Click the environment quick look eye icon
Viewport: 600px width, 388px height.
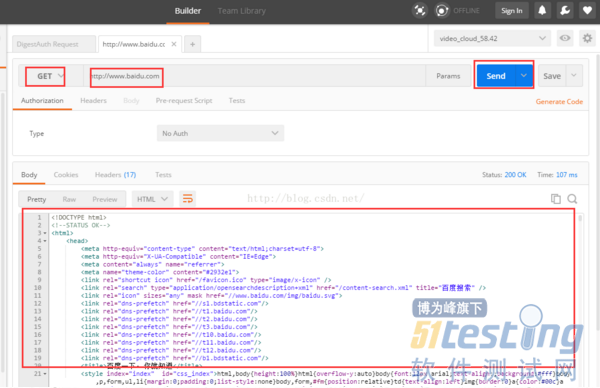tap(565, 38)
